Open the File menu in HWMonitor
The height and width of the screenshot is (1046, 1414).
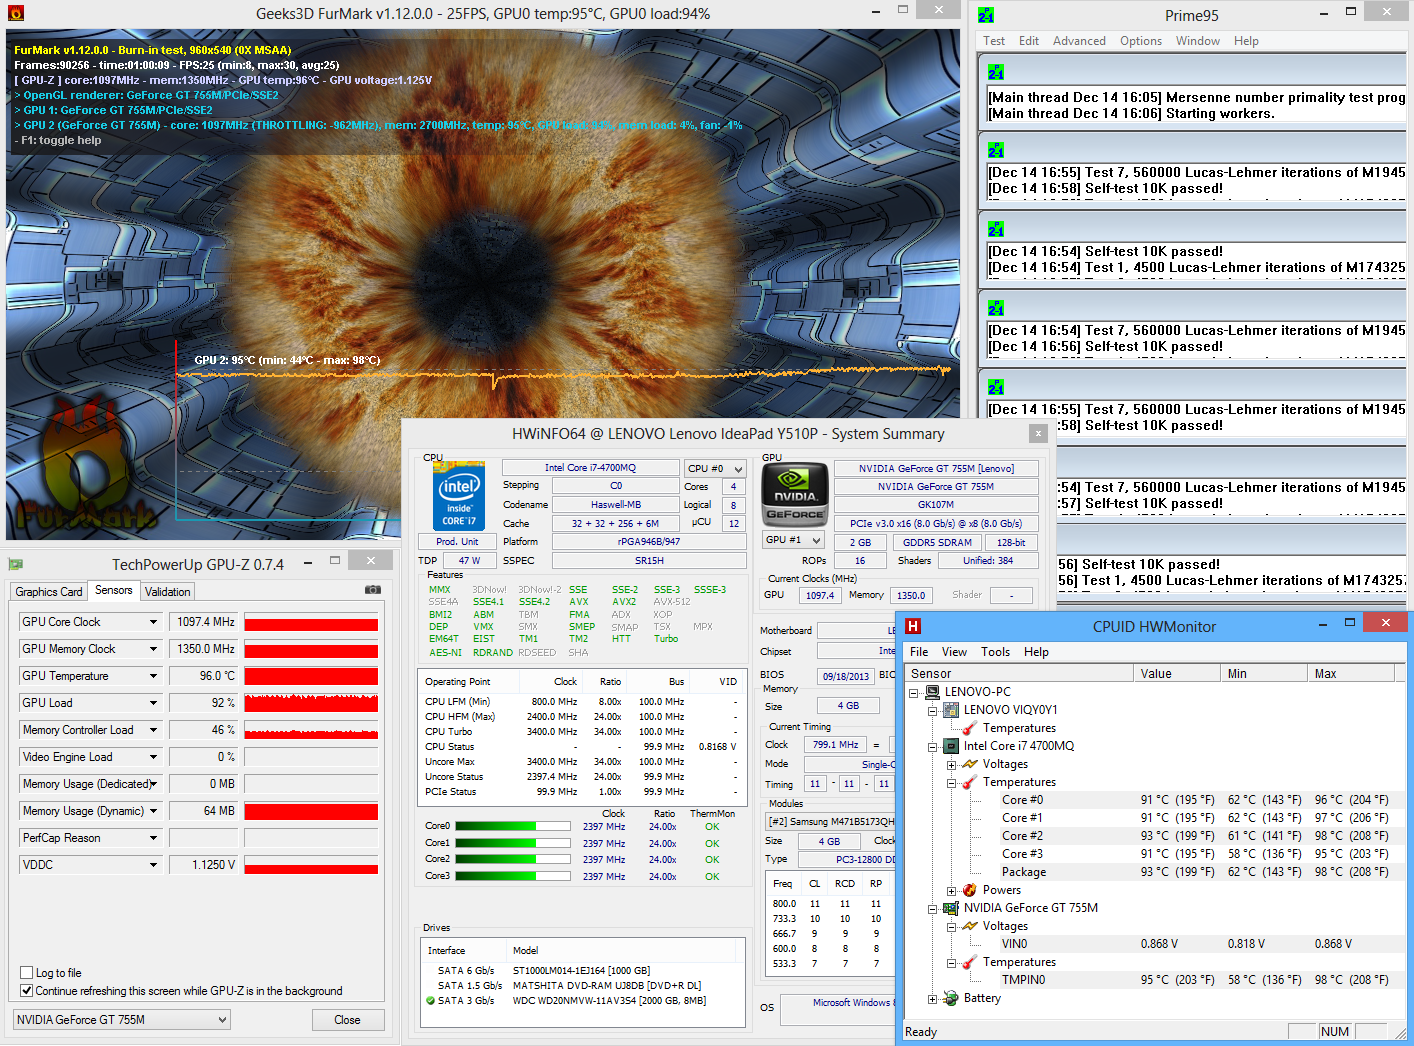(919, 652)
